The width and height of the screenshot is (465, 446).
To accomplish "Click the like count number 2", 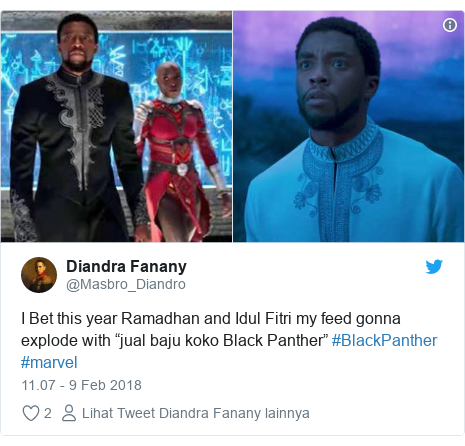I will (x=48, y=413).
